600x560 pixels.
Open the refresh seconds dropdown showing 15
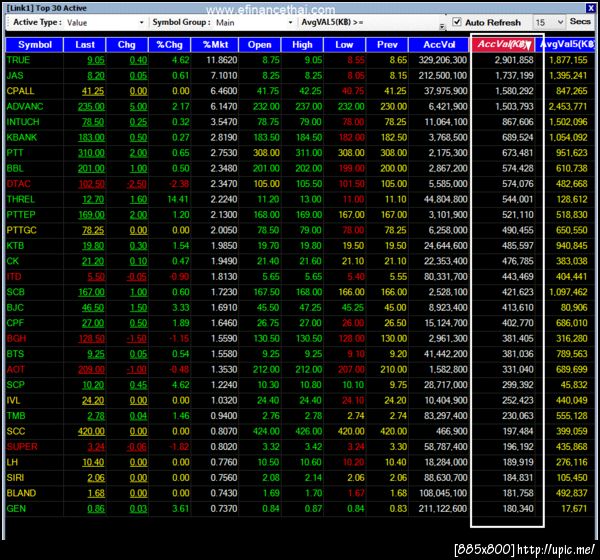point(560,22)
